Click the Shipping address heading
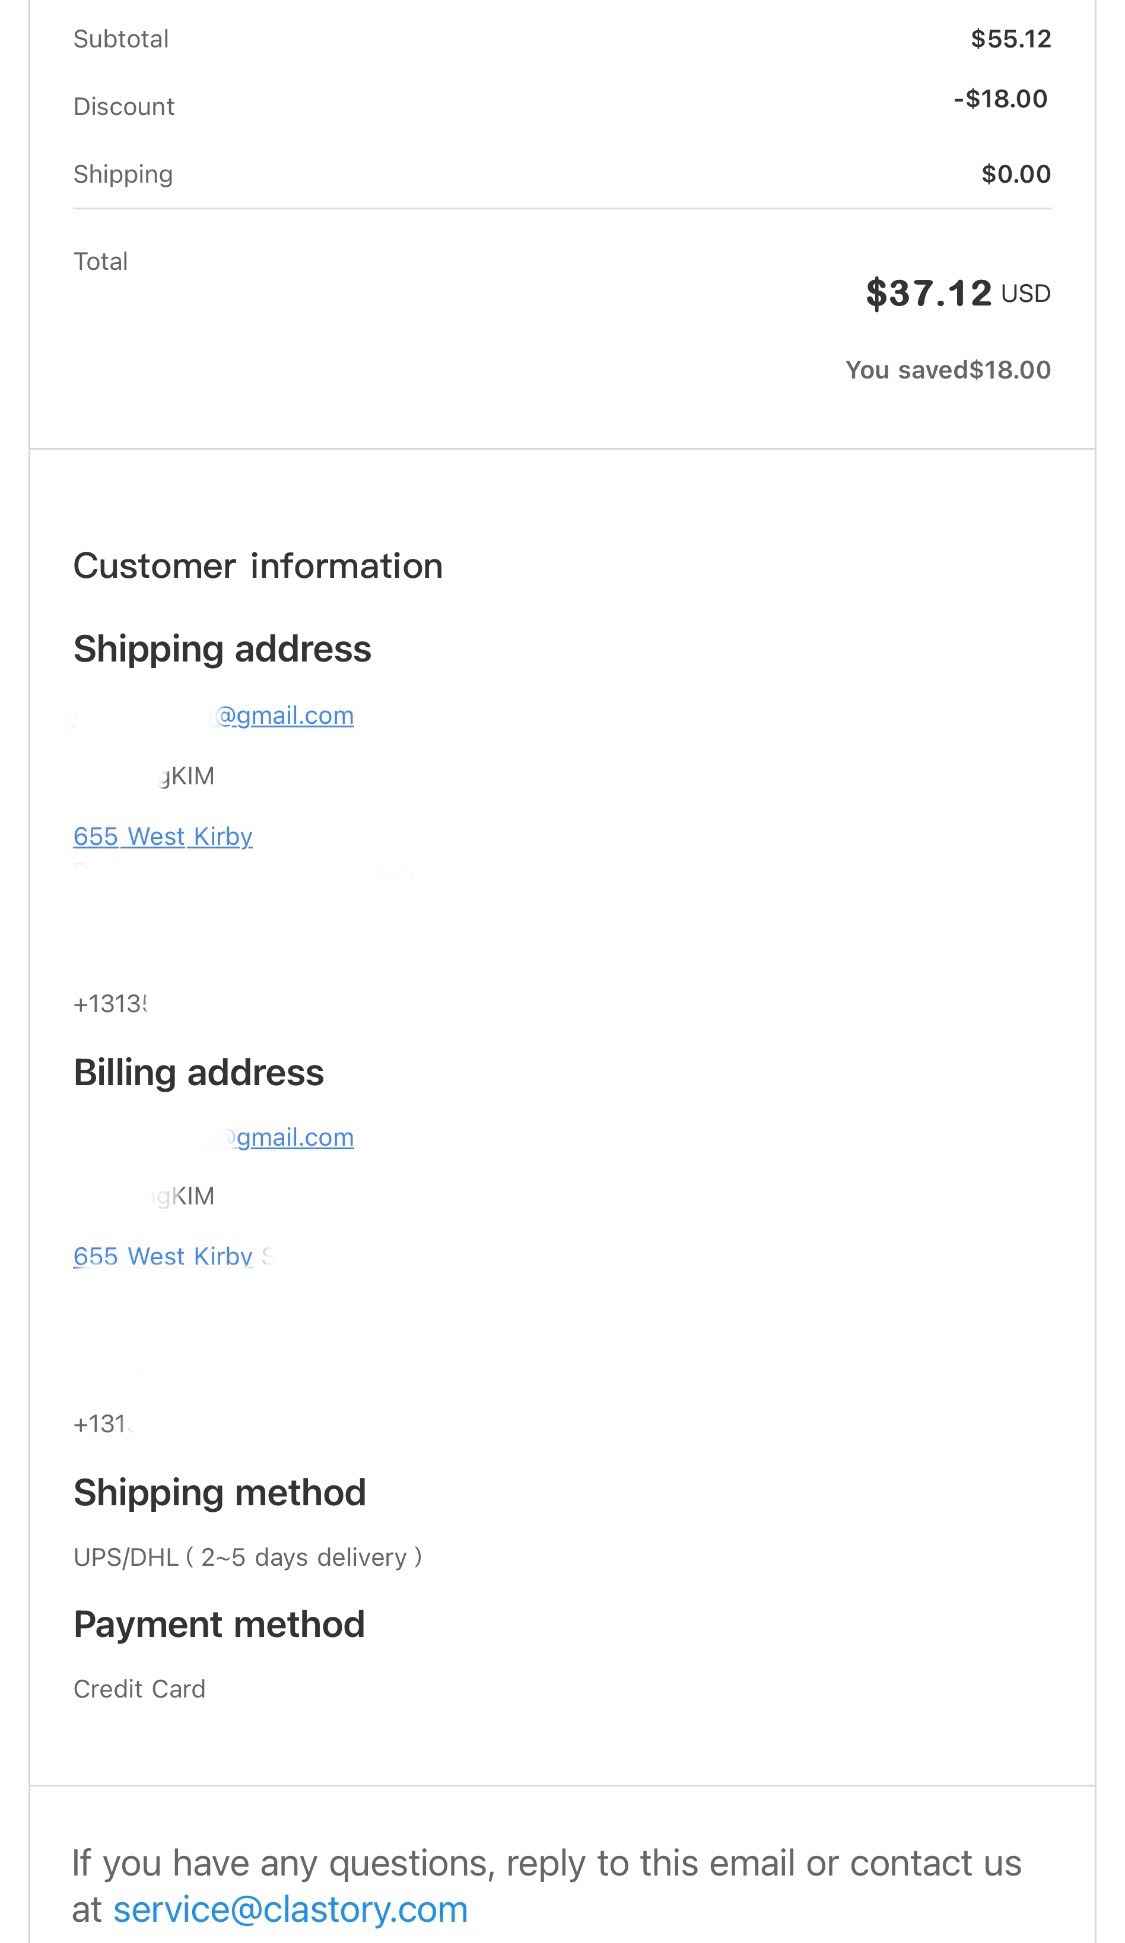 point(222,649)
